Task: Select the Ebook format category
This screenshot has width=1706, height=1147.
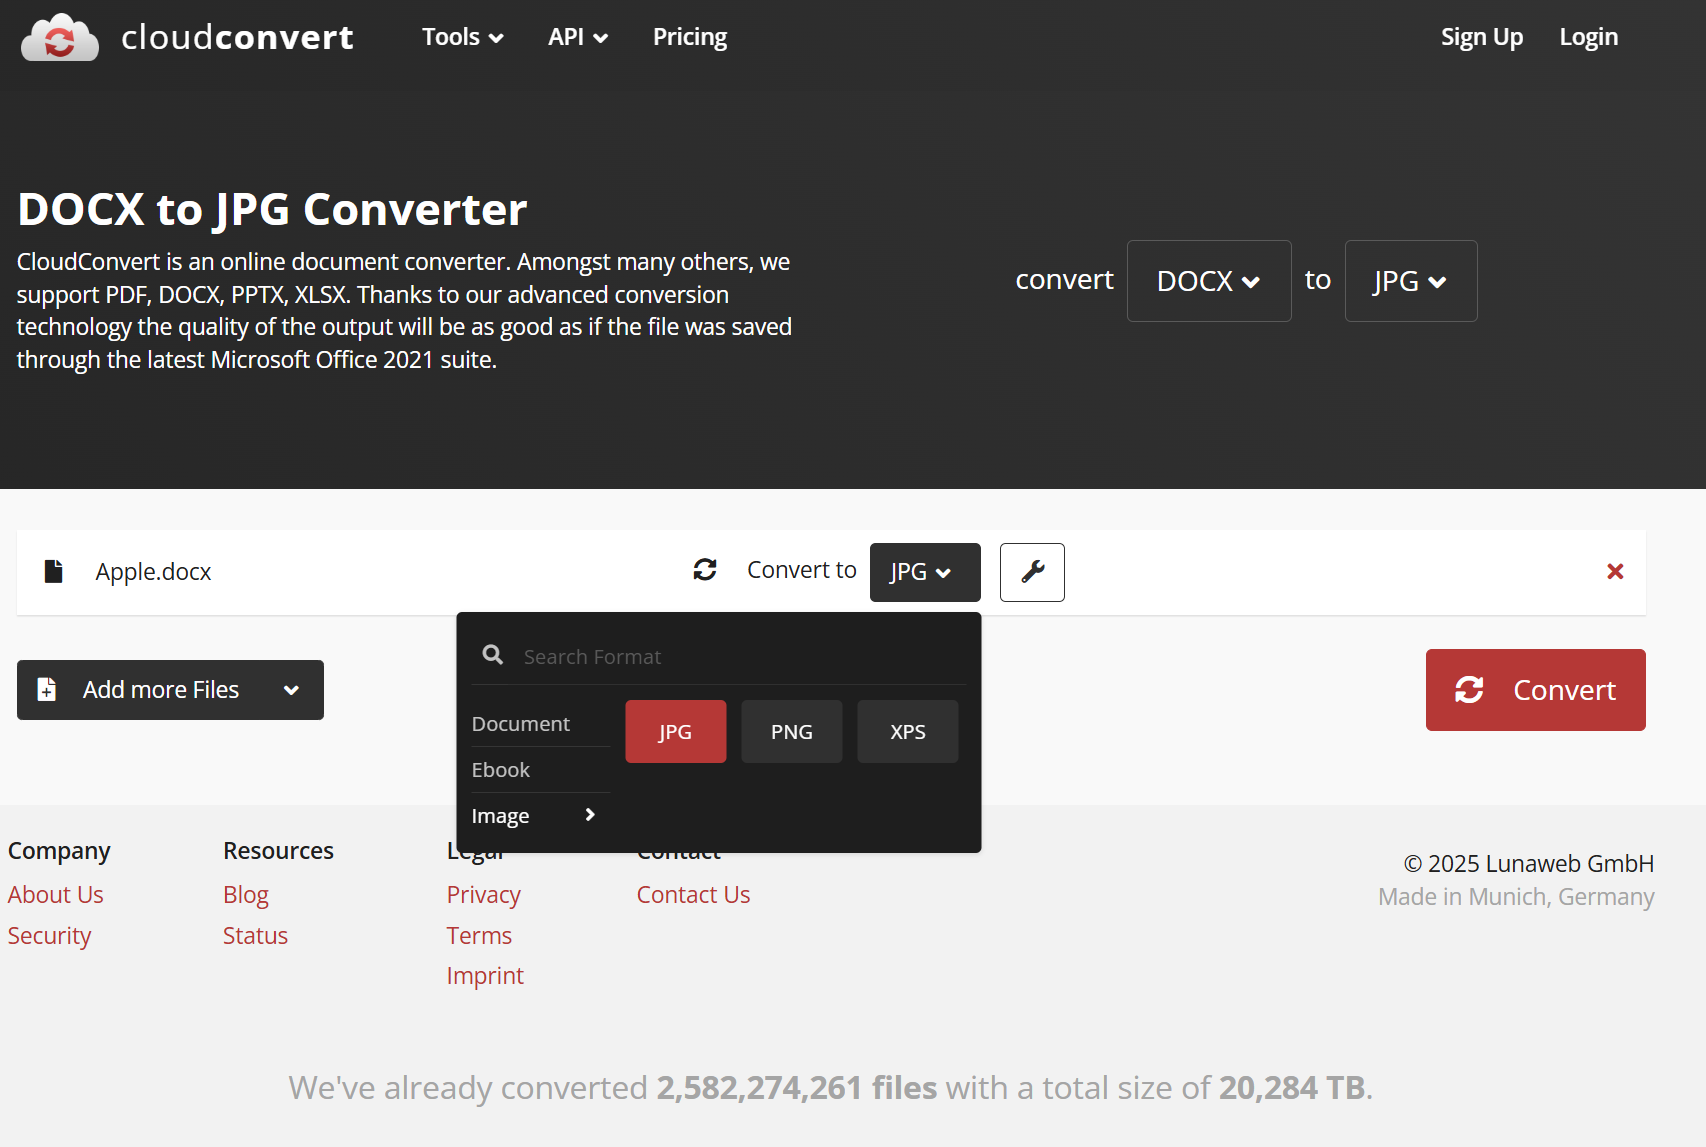Action: pyautogui.click(x=501, y=770)
